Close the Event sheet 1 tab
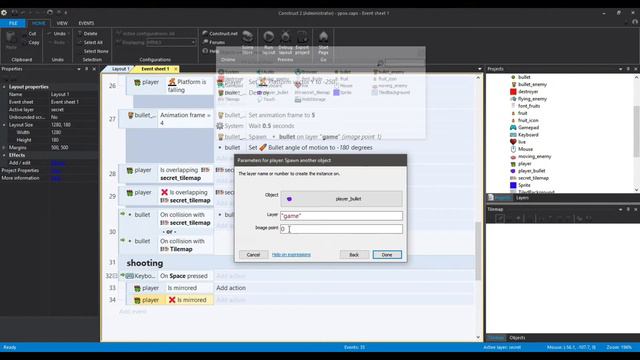The image size is (640, 360). point(176,69)
